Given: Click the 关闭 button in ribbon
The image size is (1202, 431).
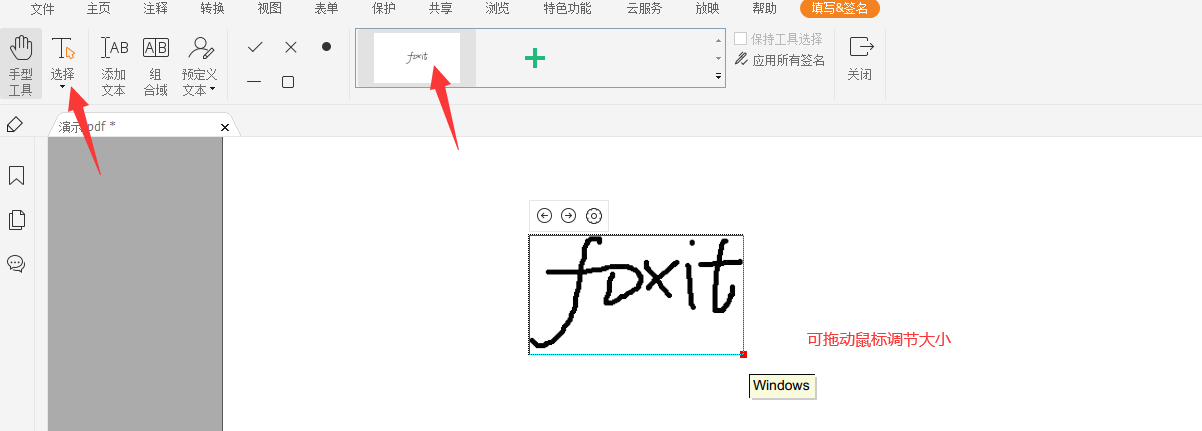Looking at the screenshot, I should pos(859,58).
